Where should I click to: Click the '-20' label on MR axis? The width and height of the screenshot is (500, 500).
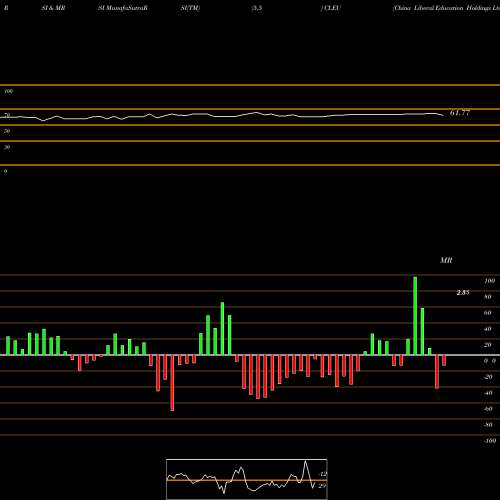pyautogui.click(x=488, y=377)
